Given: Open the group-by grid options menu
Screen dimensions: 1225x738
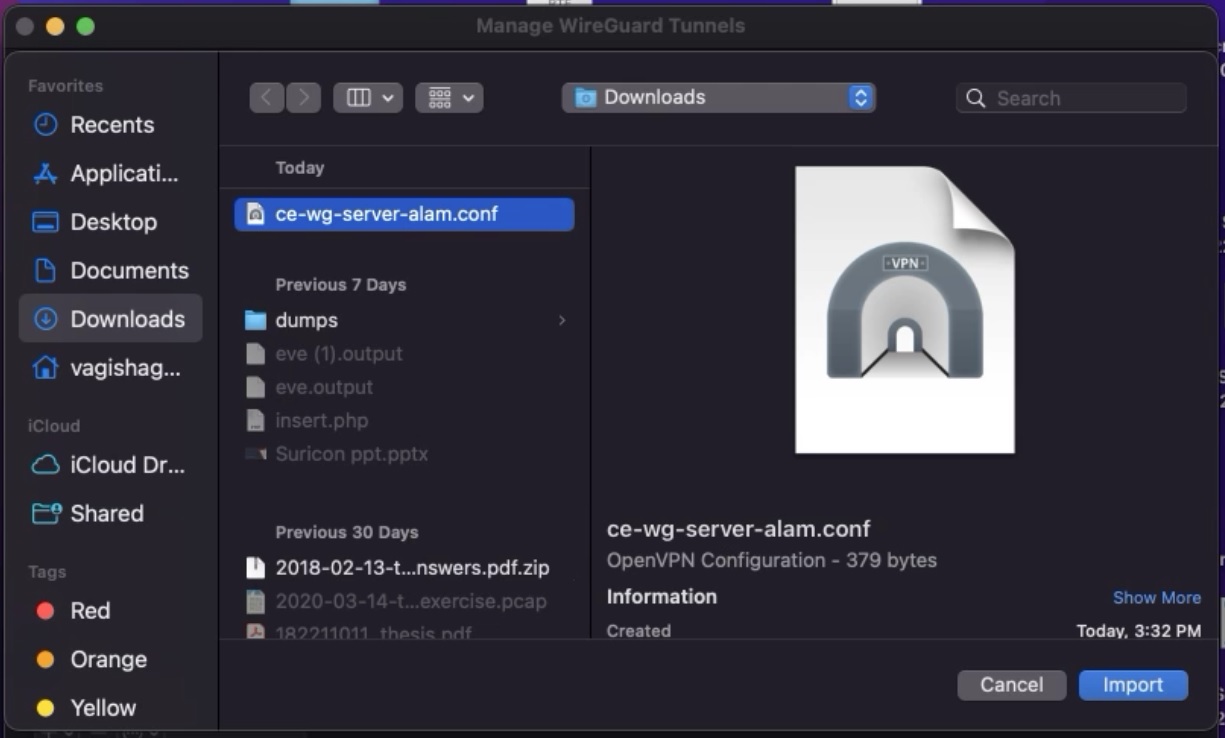Looking at the screenshot, I should [x=449, y=97].
